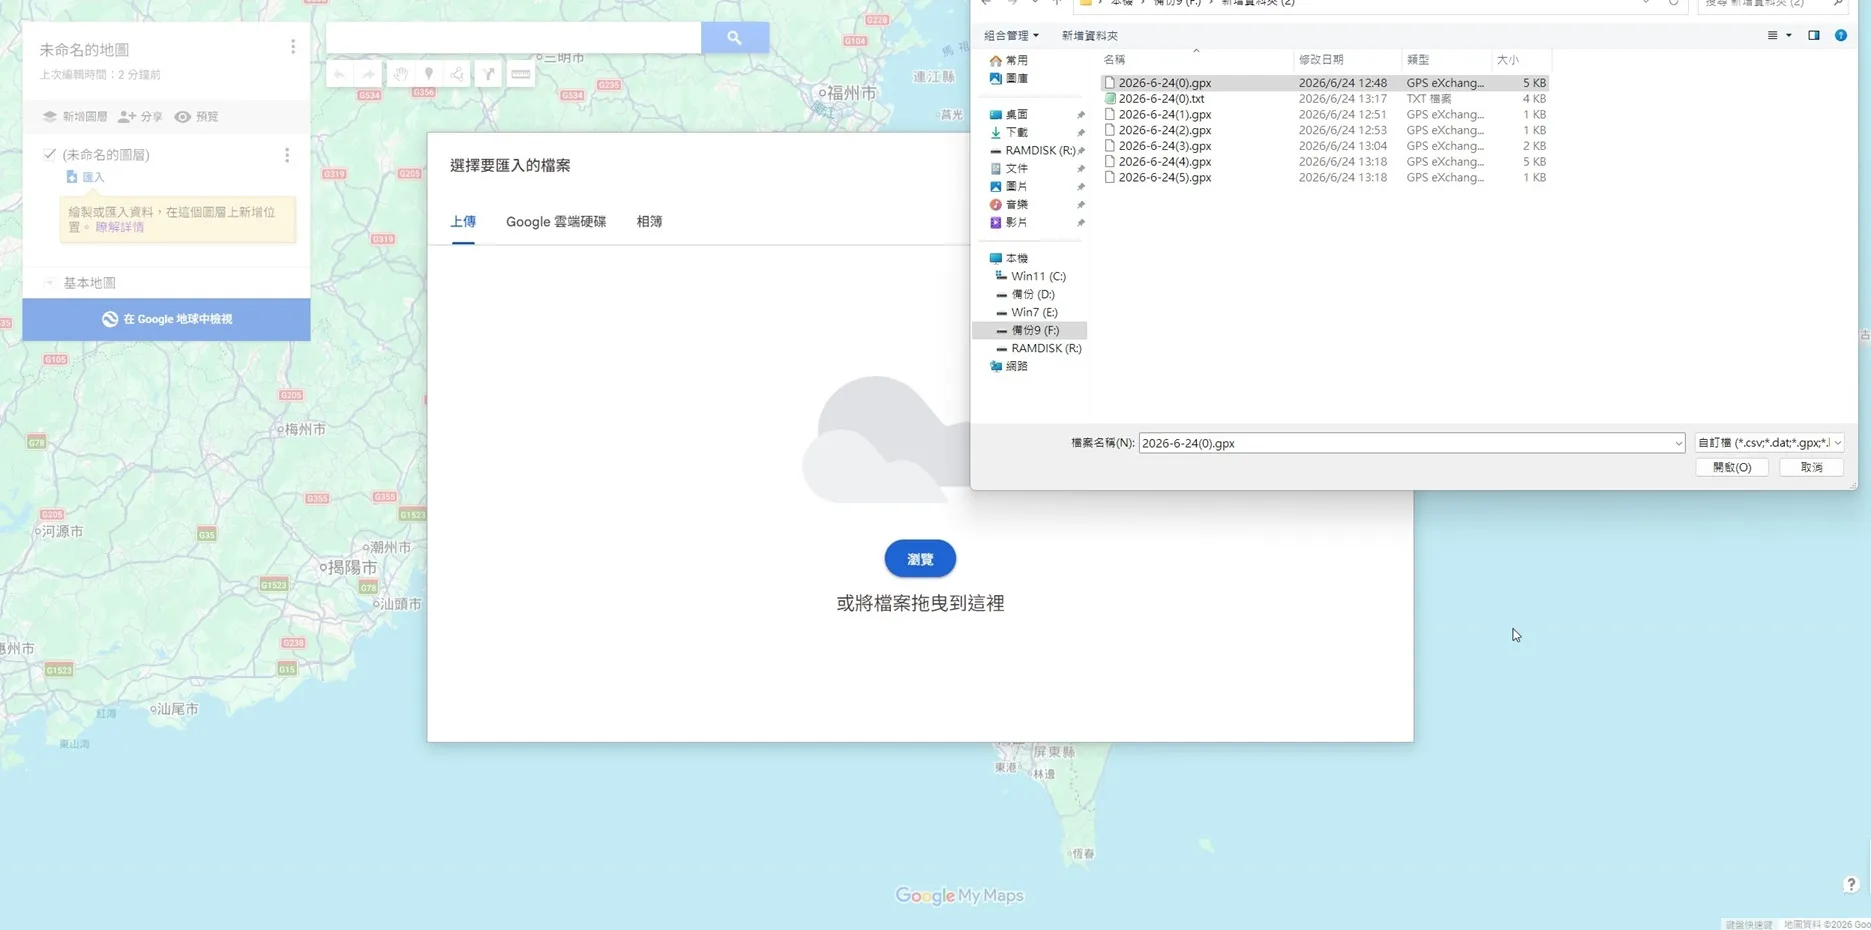
Task: Open 常用 in file dialog sidebar
Action: 1017,61
